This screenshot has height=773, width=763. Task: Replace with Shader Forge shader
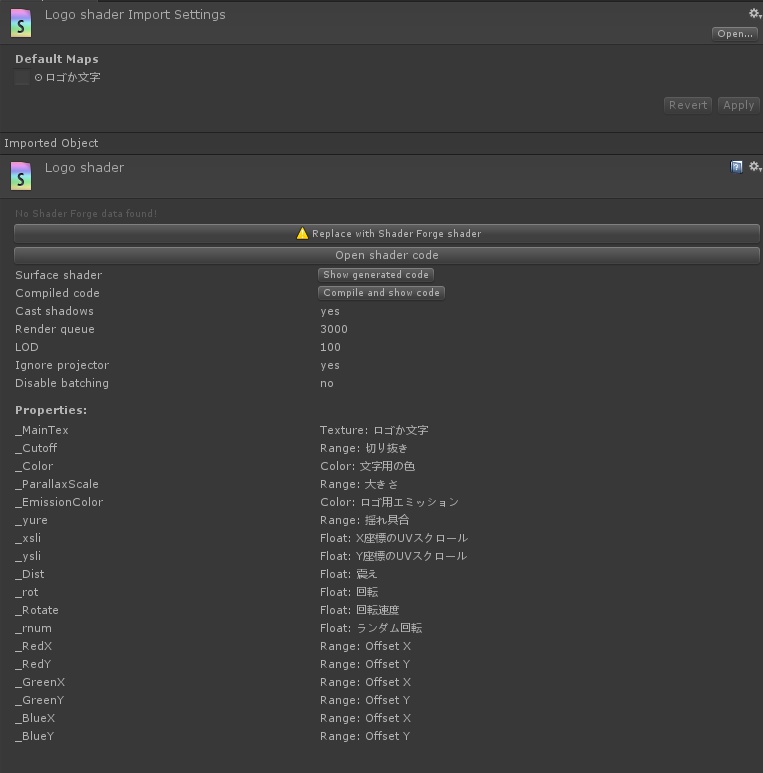(x=387, y=234)
